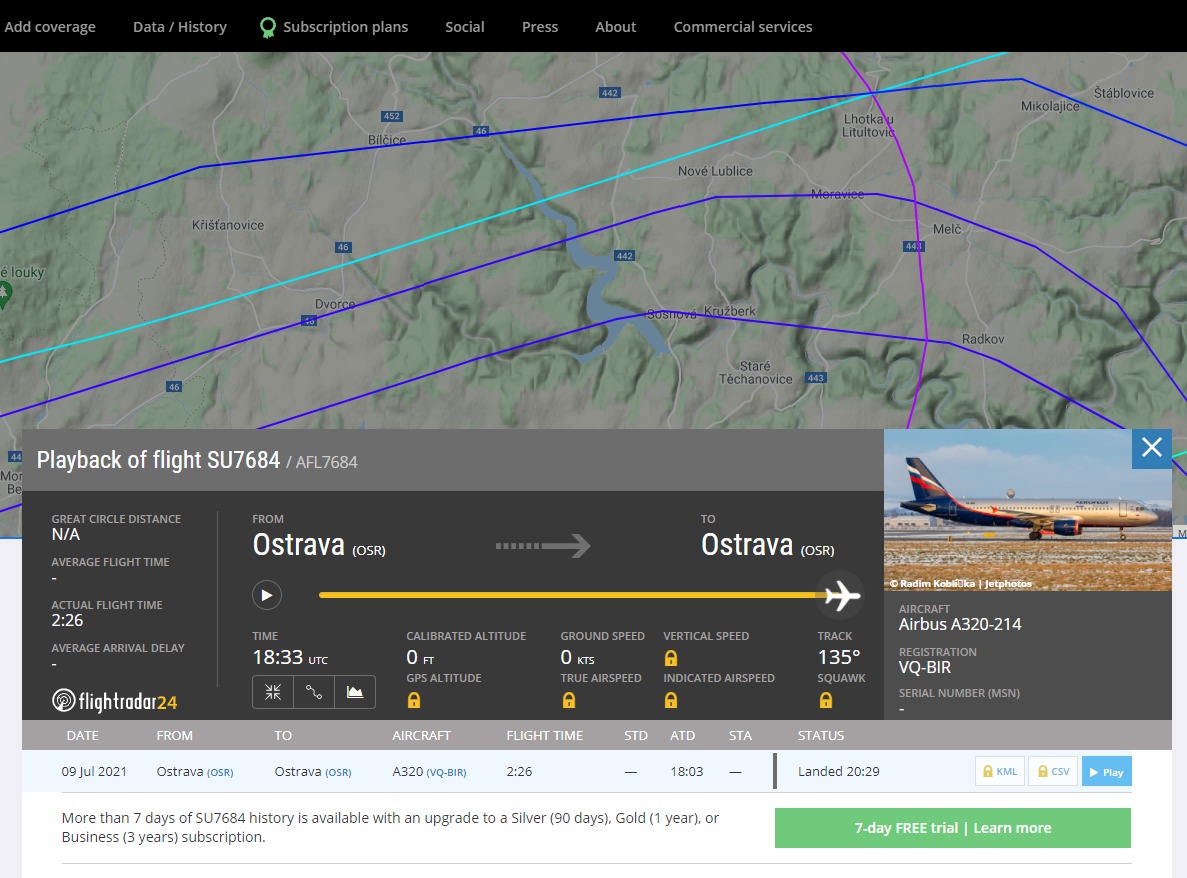Start playback with the round play button

click(x=266, y=595)
